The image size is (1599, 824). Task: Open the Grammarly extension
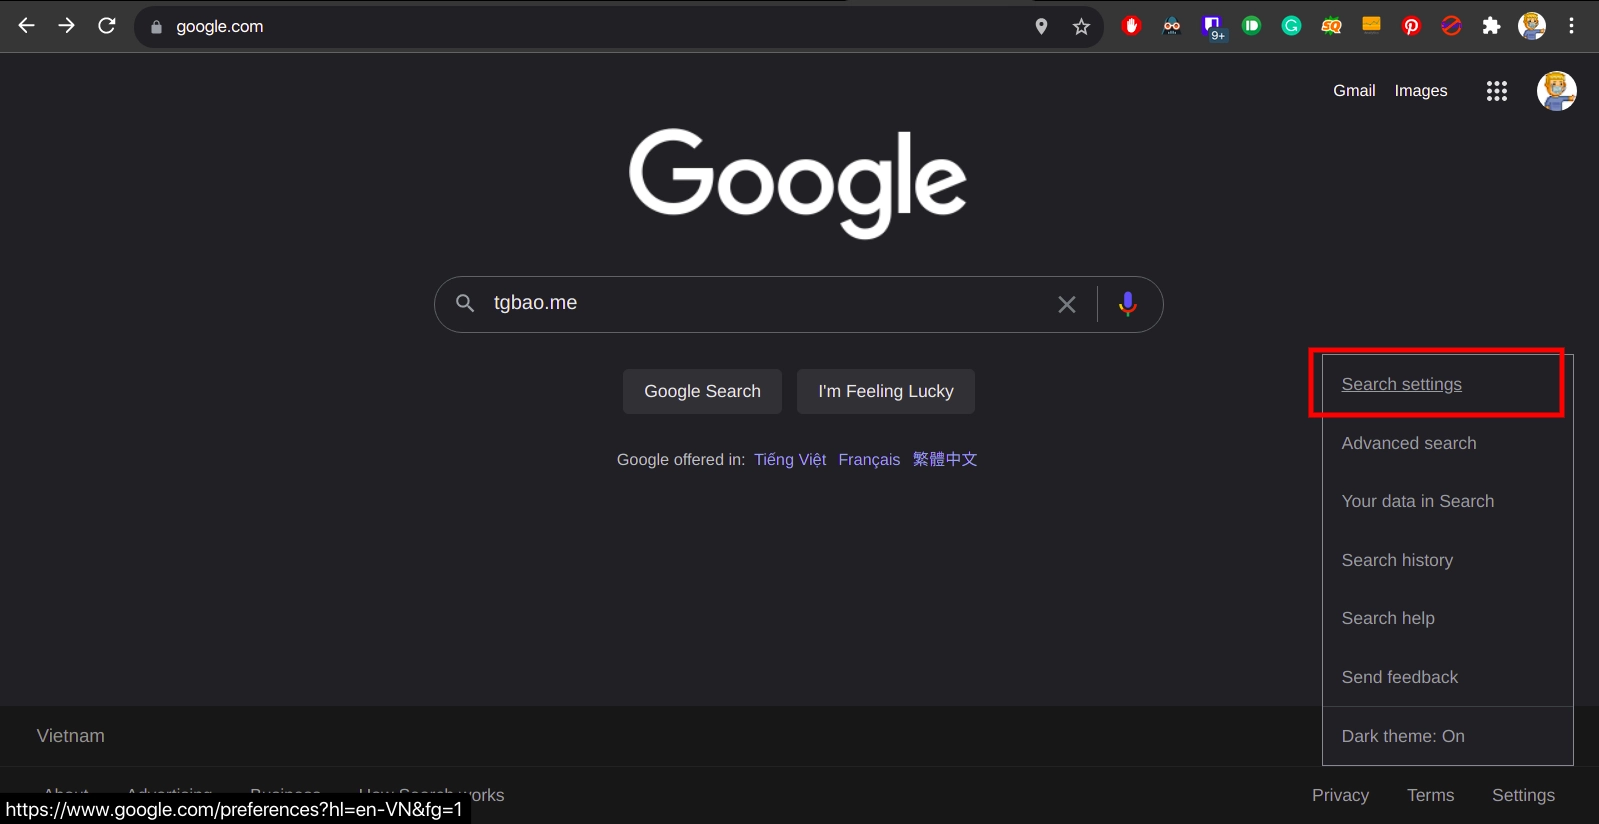1291,27
